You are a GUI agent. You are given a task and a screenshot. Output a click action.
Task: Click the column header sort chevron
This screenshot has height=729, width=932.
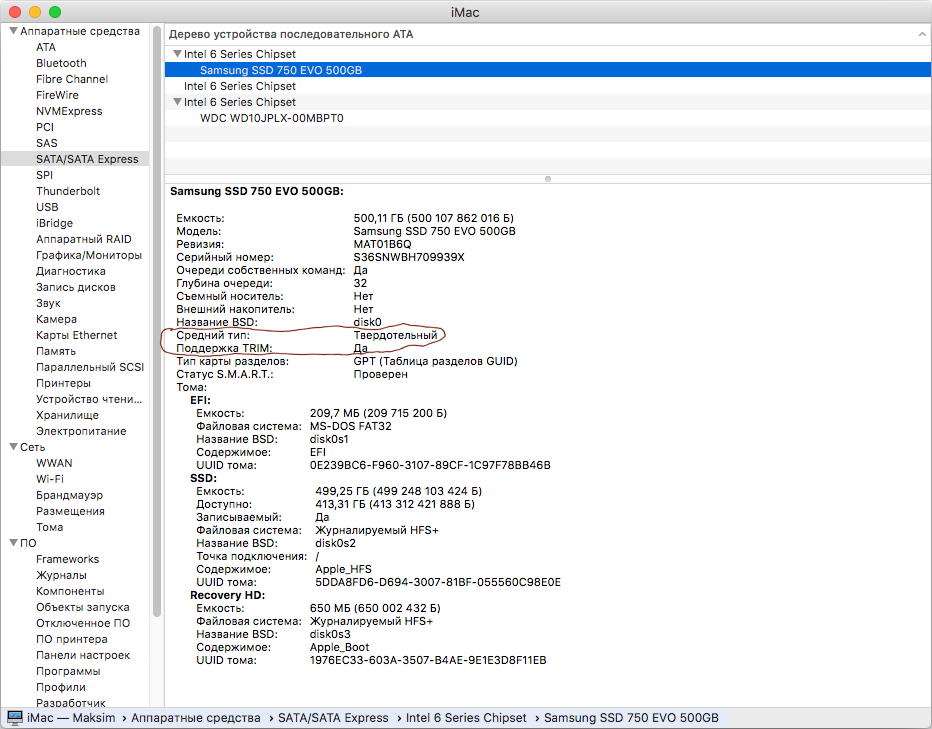pos(922,34)
